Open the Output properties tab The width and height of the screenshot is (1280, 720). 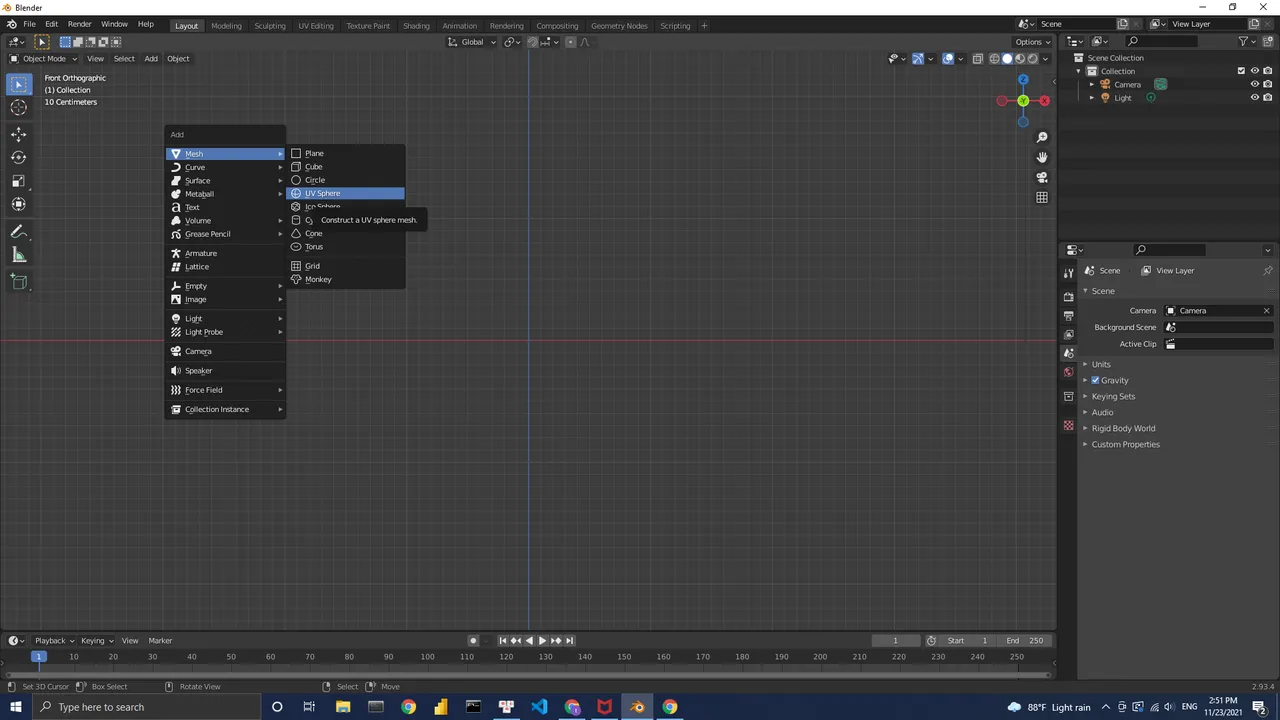[x=1068, y=315]
